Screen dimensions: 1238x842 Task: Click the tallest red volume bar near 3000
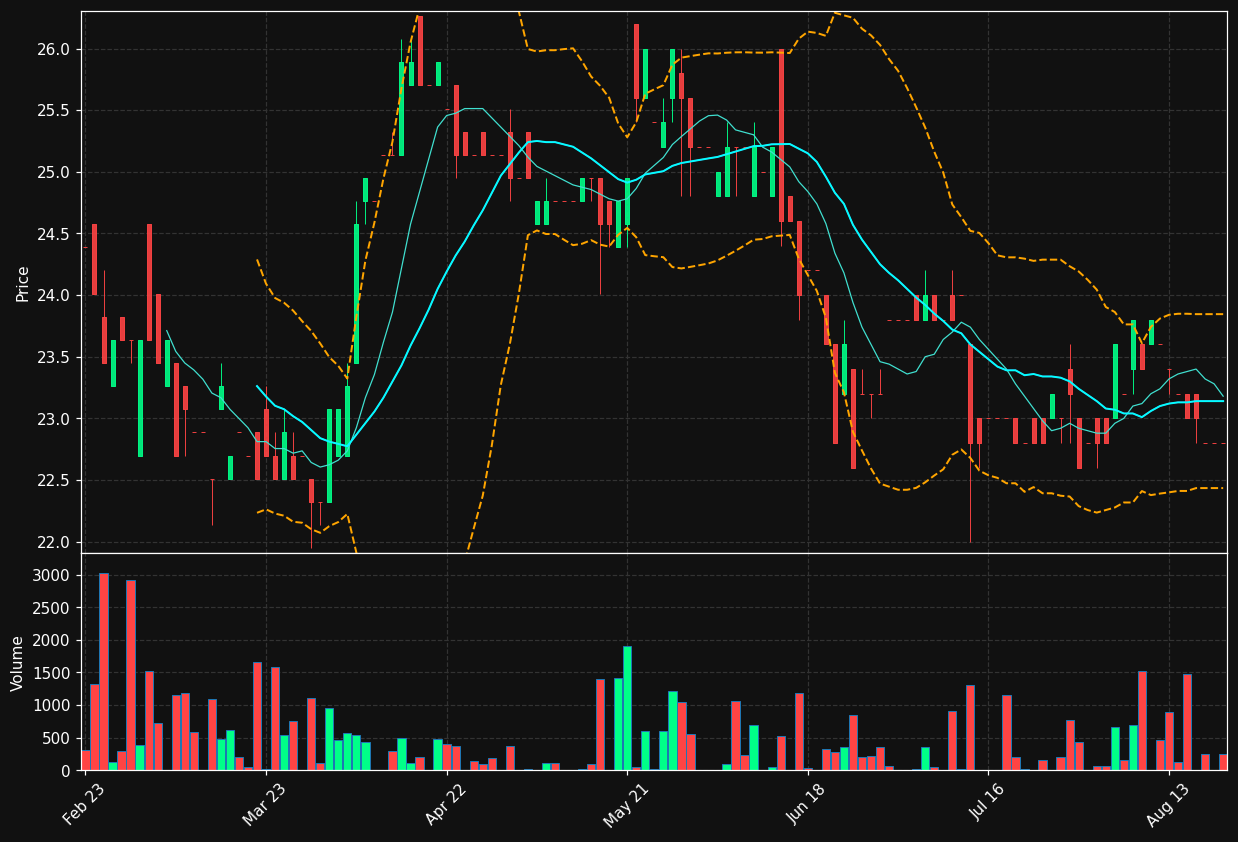pyautogui.click(x=104, y=672)
